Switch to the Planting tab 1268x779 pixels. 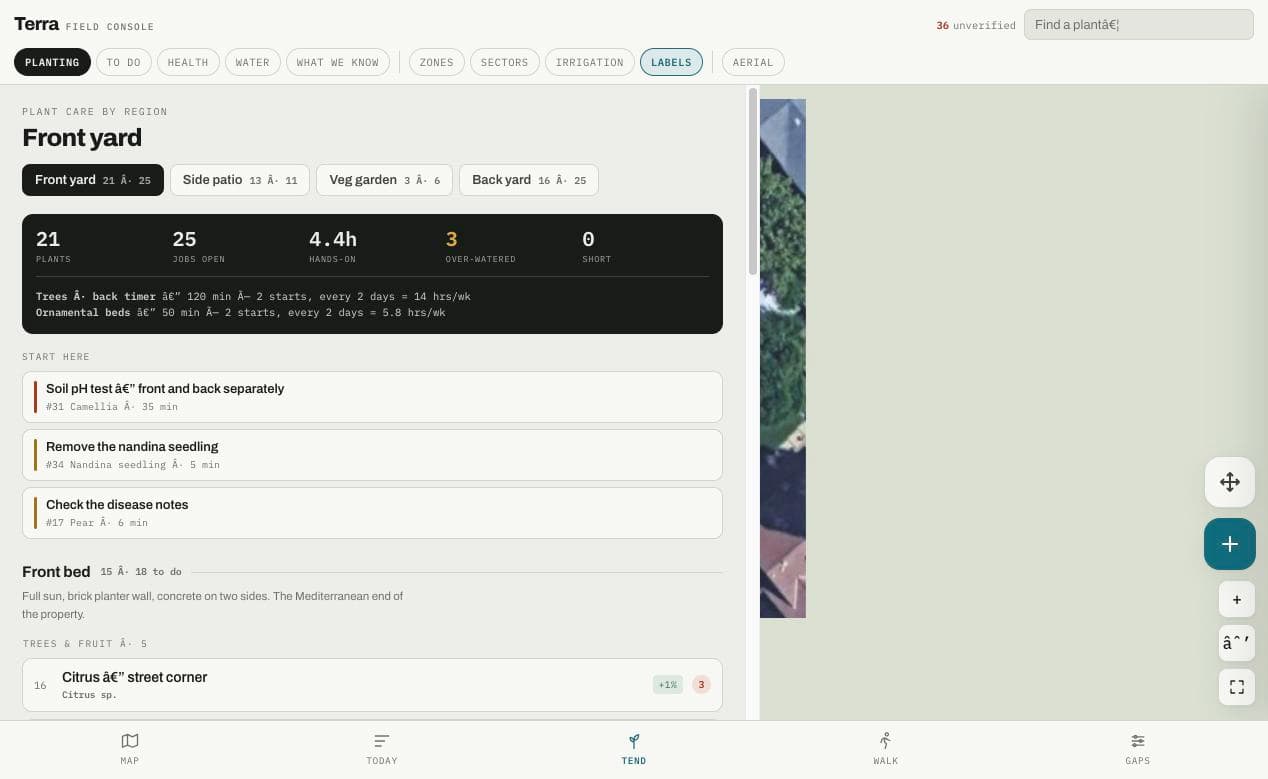click(52, 62)
